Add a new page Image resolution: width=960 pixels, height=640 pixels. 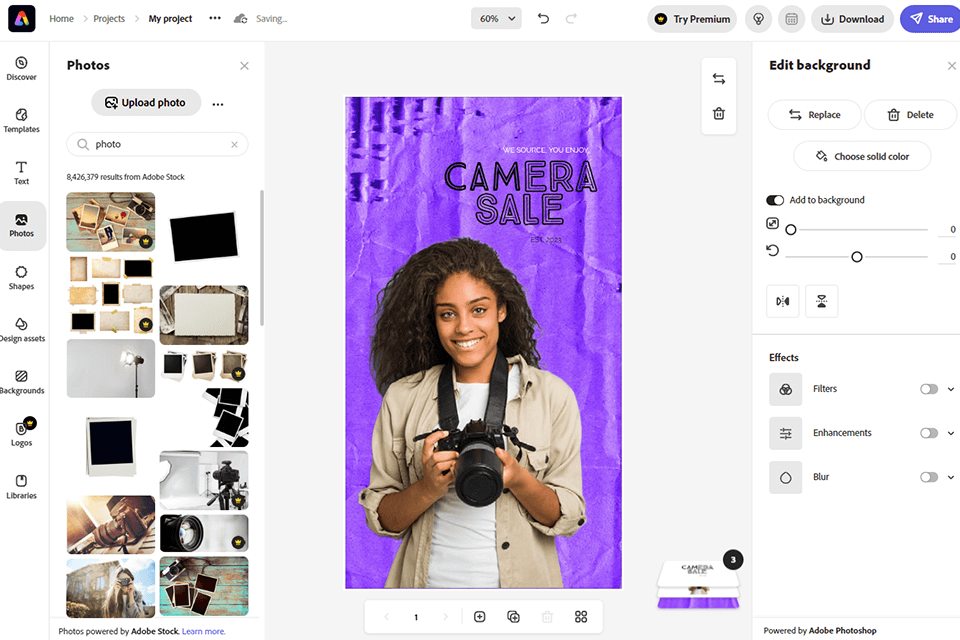tap(480, 617)
